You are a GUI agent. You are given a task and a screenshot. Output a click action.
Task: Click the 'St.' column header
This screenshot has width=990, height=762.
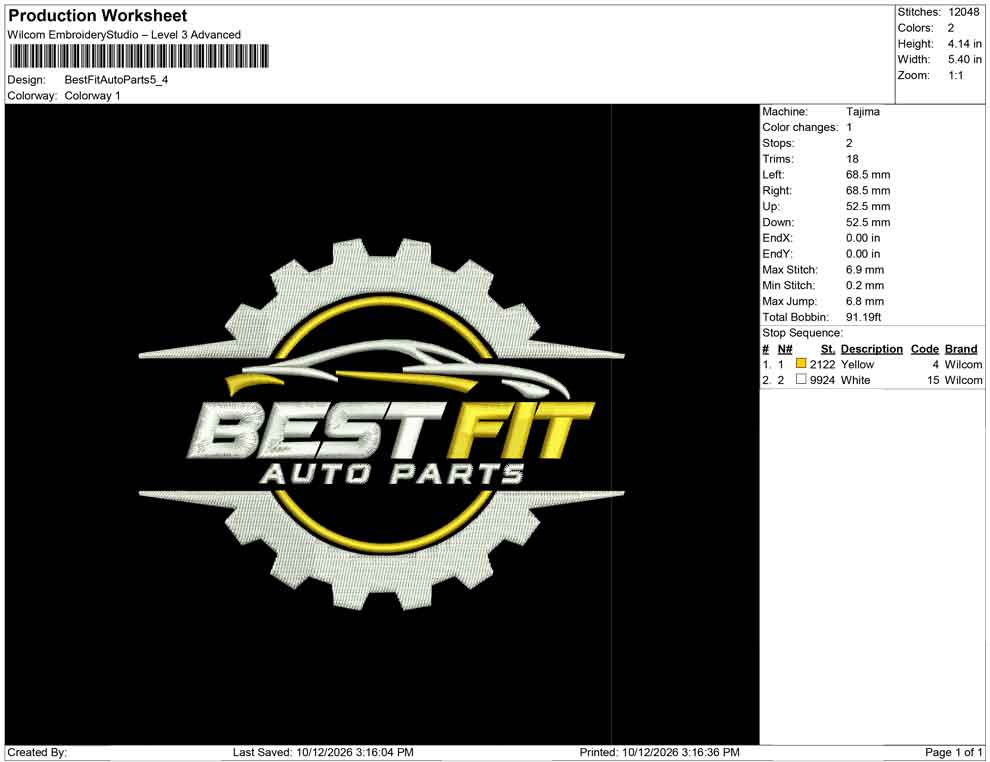(828, 349)
